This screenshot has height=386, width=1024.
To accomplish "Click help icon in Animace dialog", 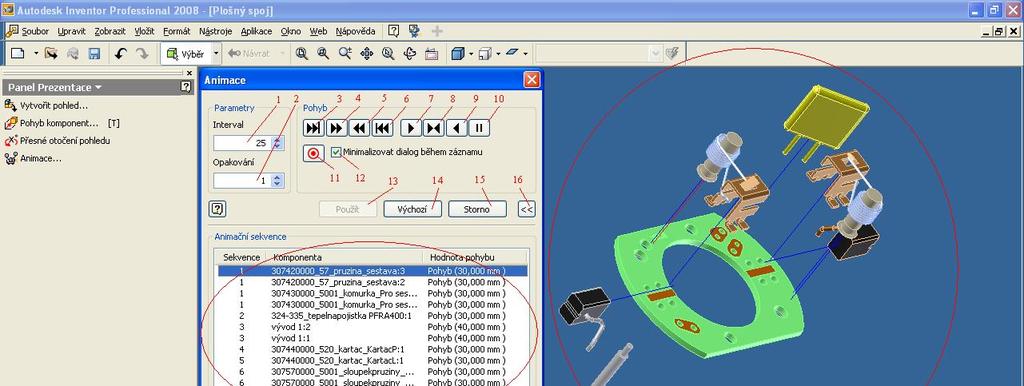I will pos(217,209).
